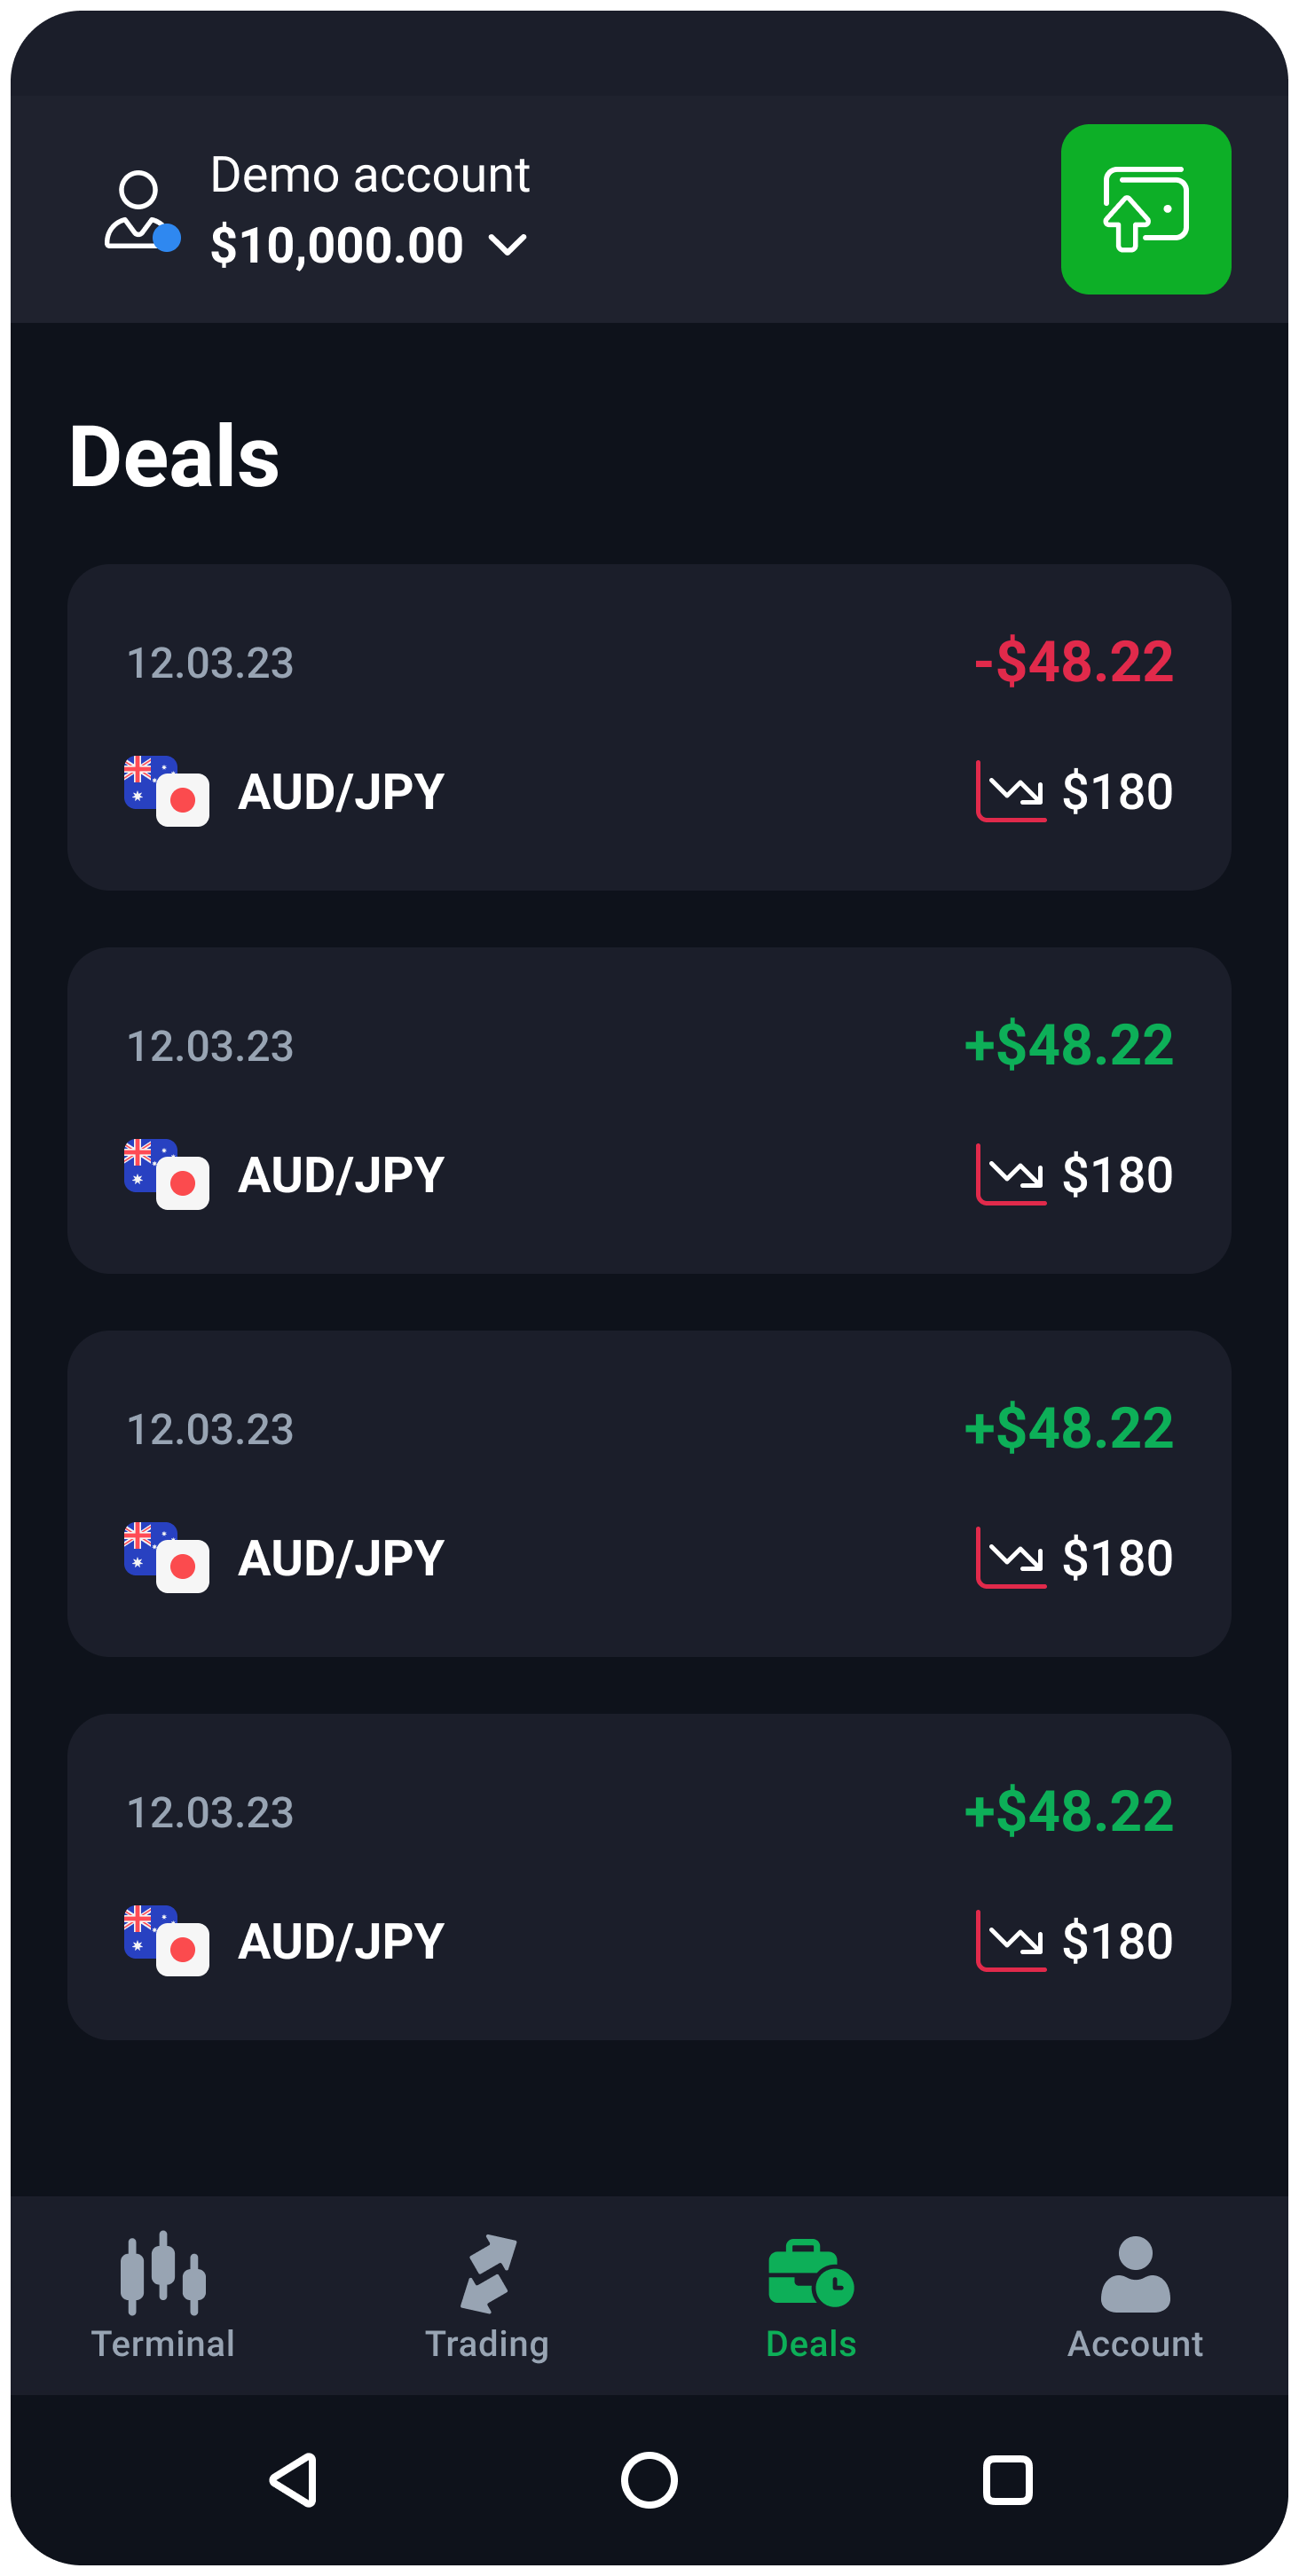The height and width of the screenshot is (2576, 1299).
Task: Tap the Android recent apps square
Action: pos(1007,2480)
